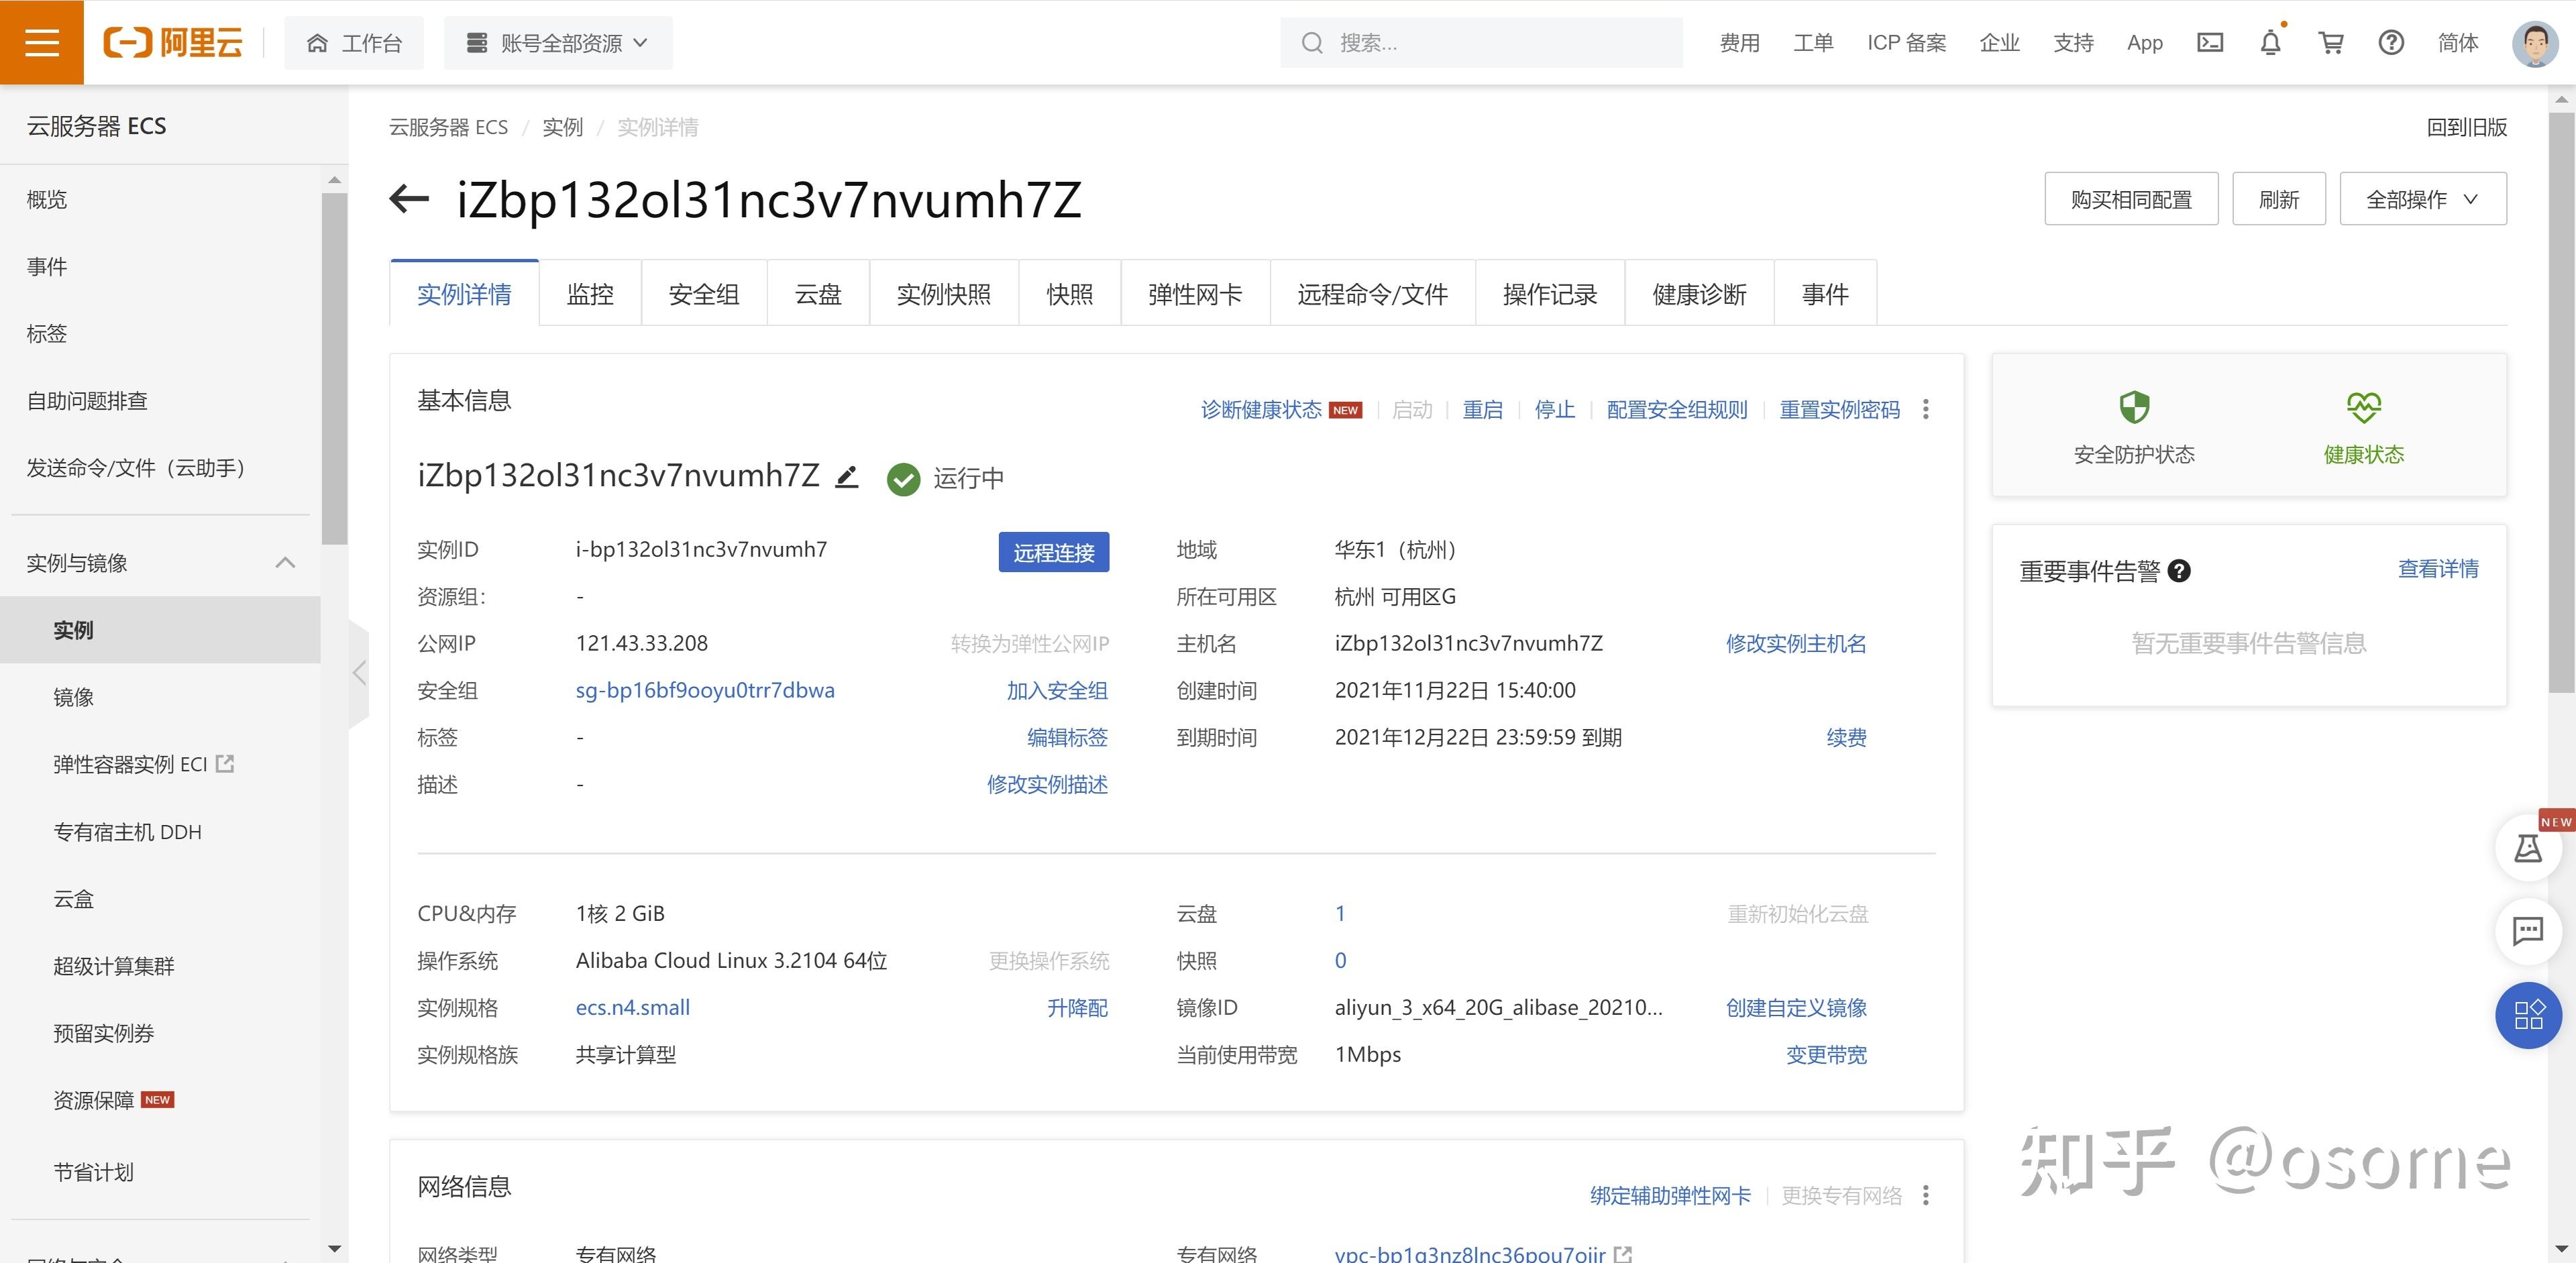Viewport: 2576px width, 1263px height.
Task: Click the notification bell icon
Action: (2270, 42)
